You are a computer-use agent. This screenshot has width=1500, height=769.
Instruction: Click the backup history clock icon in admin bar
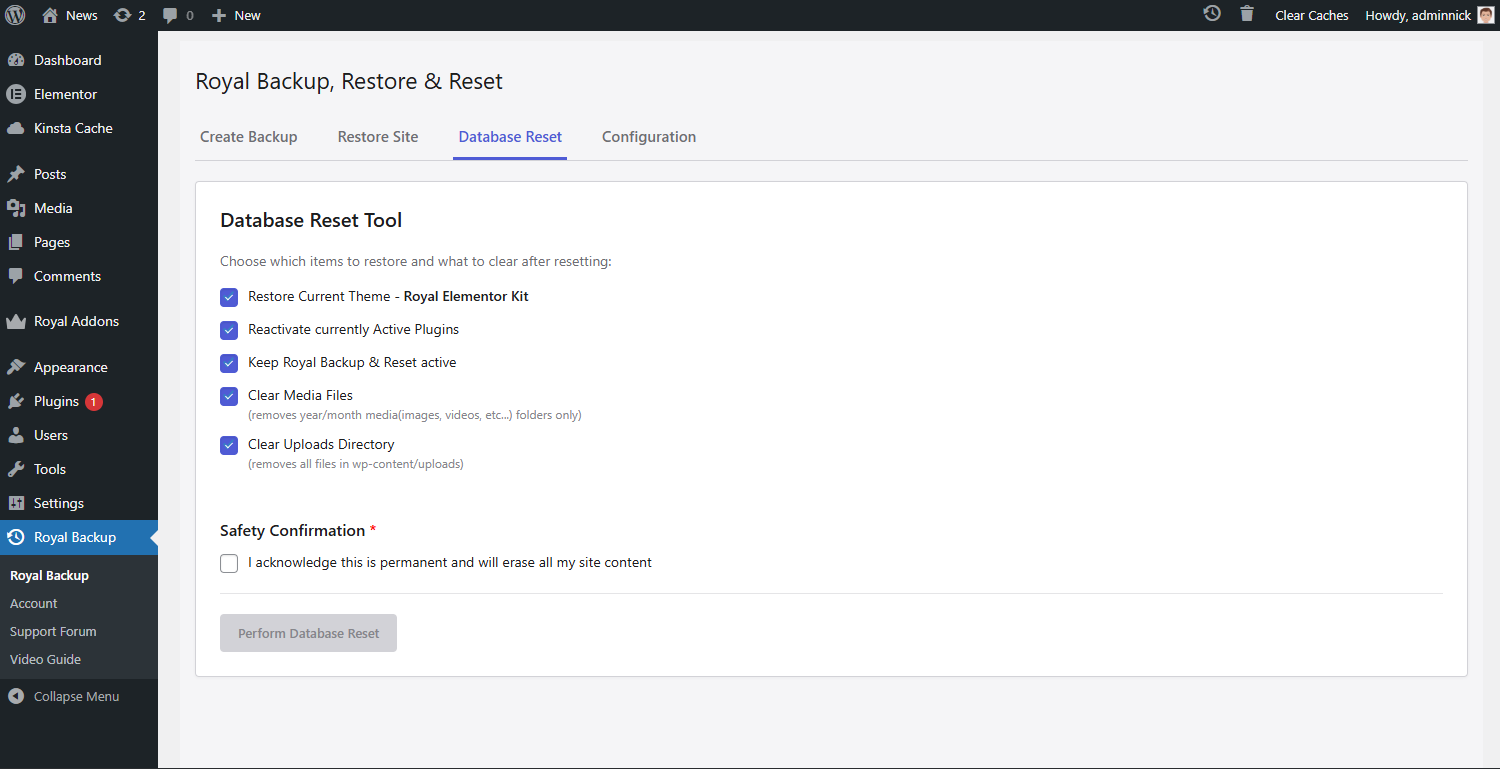[1212, 14]
